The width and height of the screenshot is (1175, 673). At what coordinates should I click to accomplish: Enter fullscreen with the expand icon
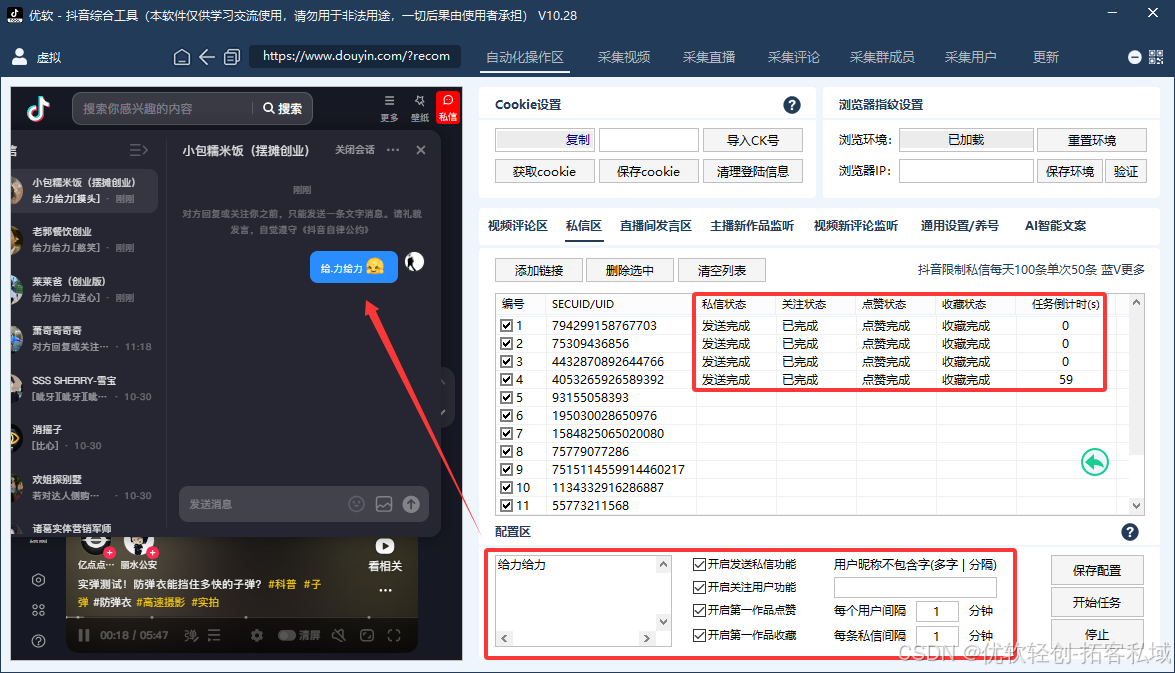394,636
